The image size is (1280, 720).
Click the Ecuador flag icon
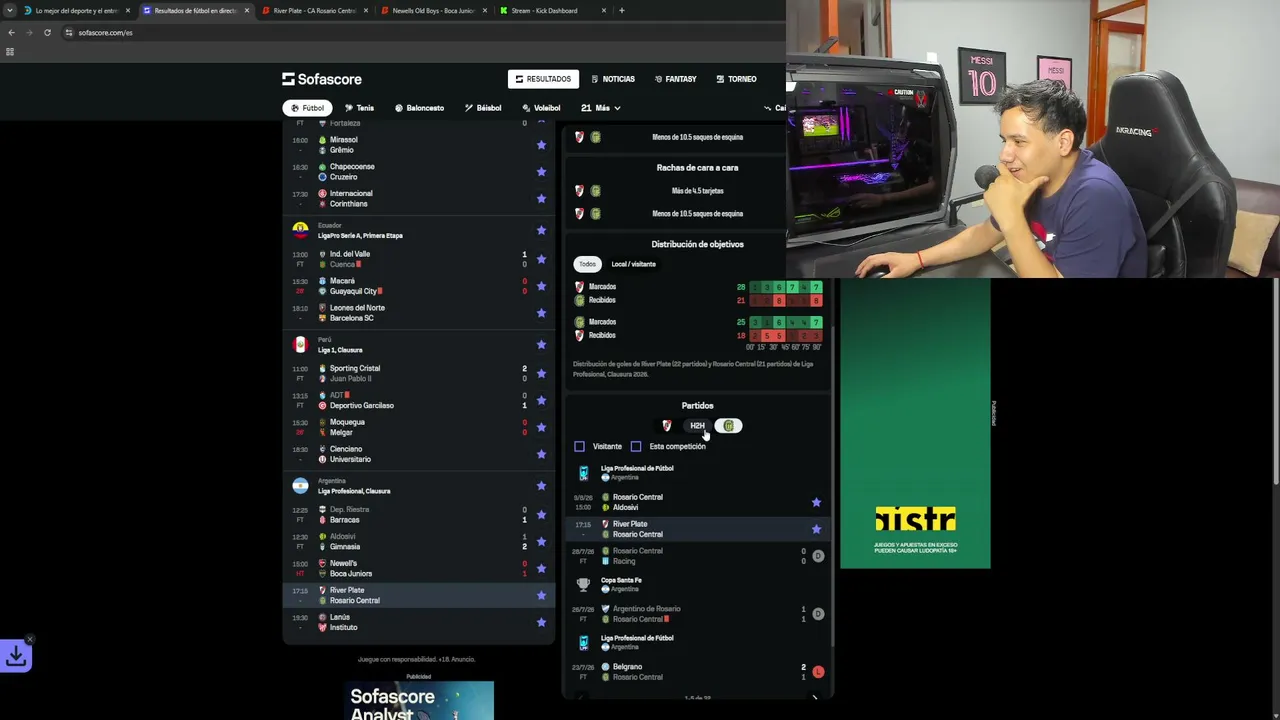[300, 230]
